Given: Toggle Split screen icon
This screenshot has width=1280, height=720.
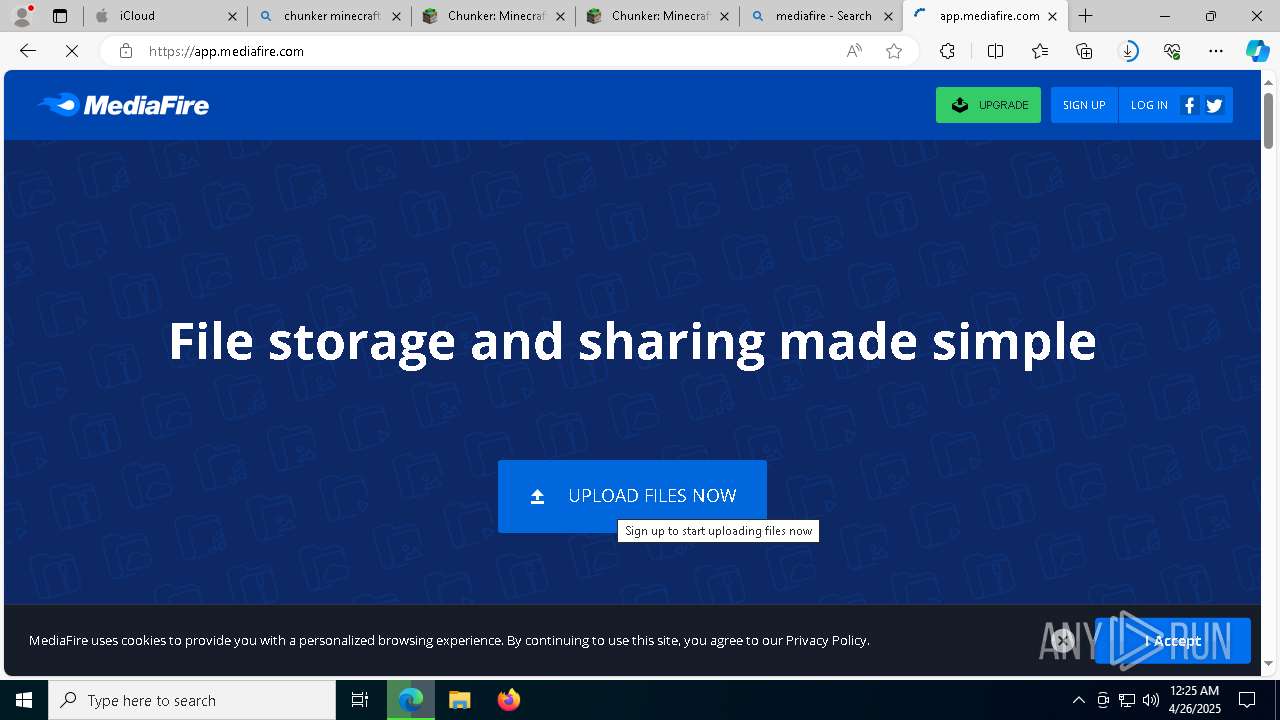Looking at the screenshot, I should (x=995, y=51).
